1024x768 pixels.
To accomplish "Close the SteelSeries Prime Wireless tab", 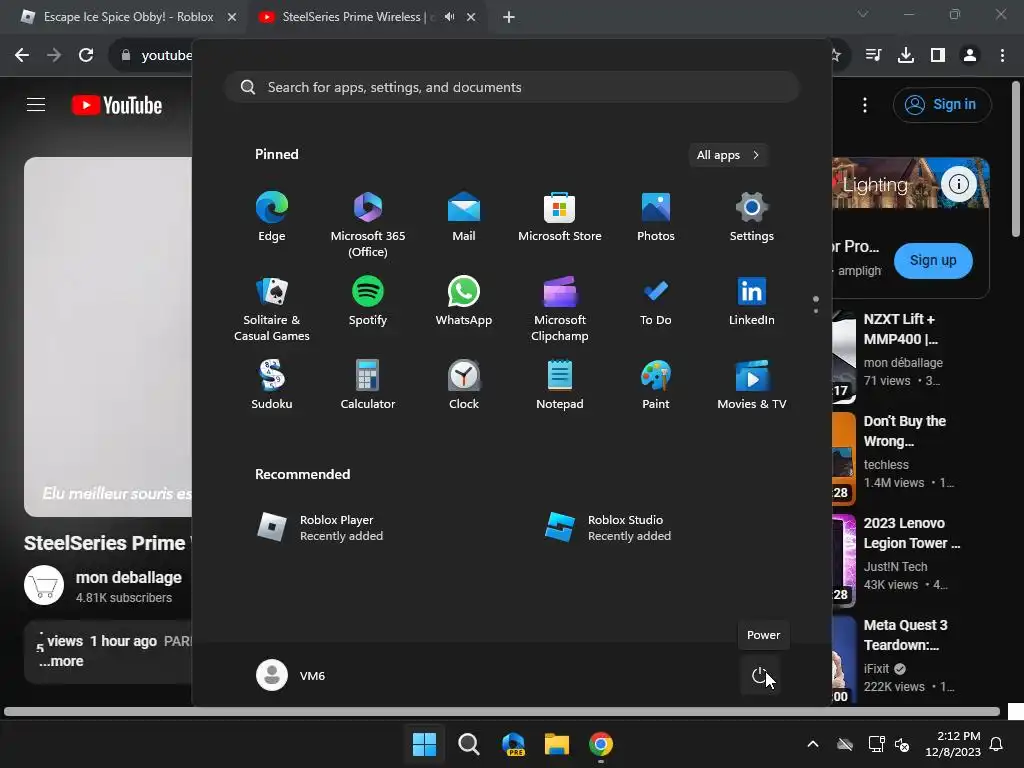I will 471,17.
